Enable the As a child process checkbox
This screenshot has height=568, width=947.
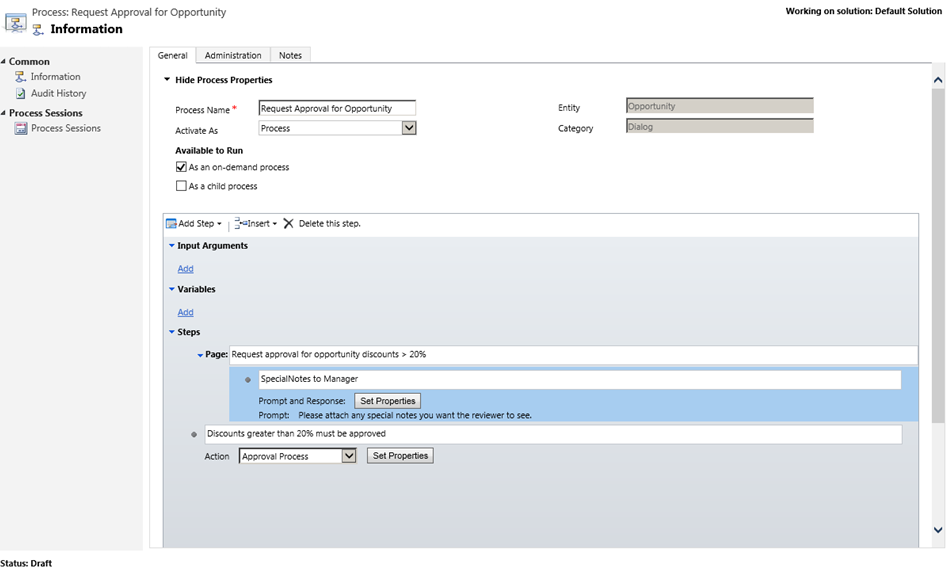click(181, 186)
